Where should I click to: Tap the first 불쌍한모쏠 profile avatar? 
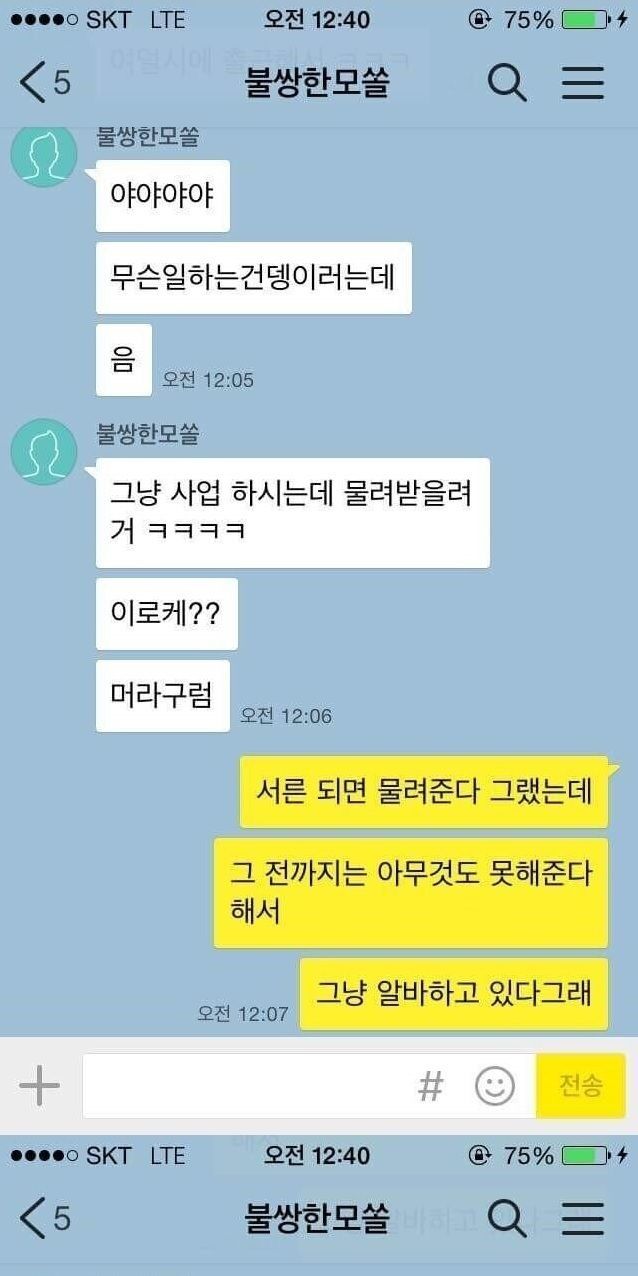pyautogui.click(x=44, y=154)
